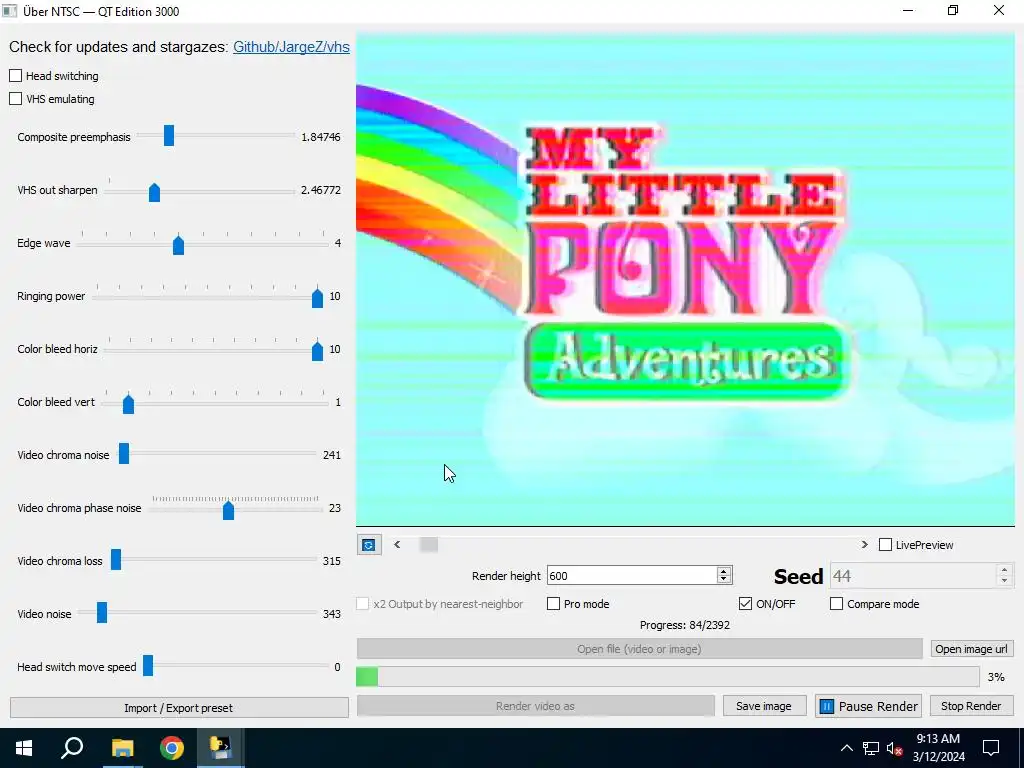Open File Explorer from taskbar
Image resolution: width=1024 pixels, height=768 pixels.
[122, 748]
